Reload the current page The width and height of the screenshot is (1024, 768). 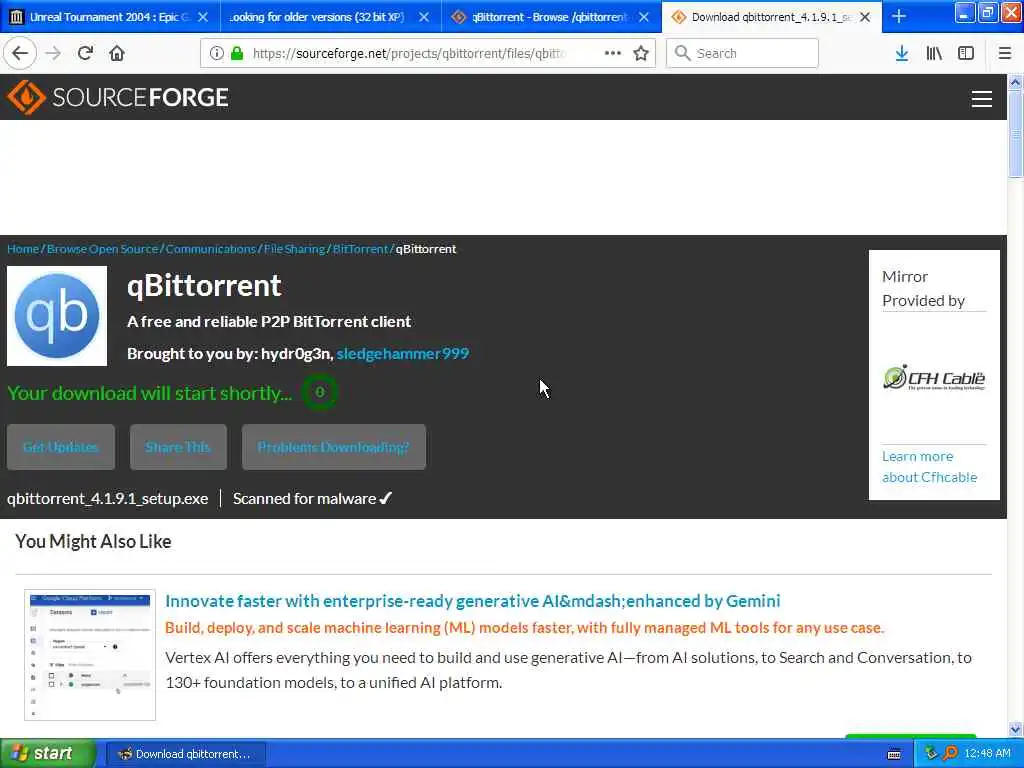click(85, 53)
